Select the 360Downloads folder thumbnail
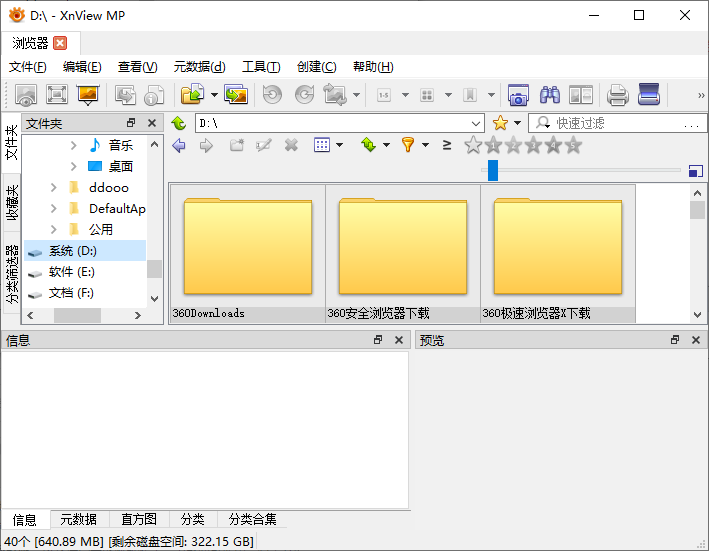Viewport: 709px width, 551px height. click(x=247, y=253)
